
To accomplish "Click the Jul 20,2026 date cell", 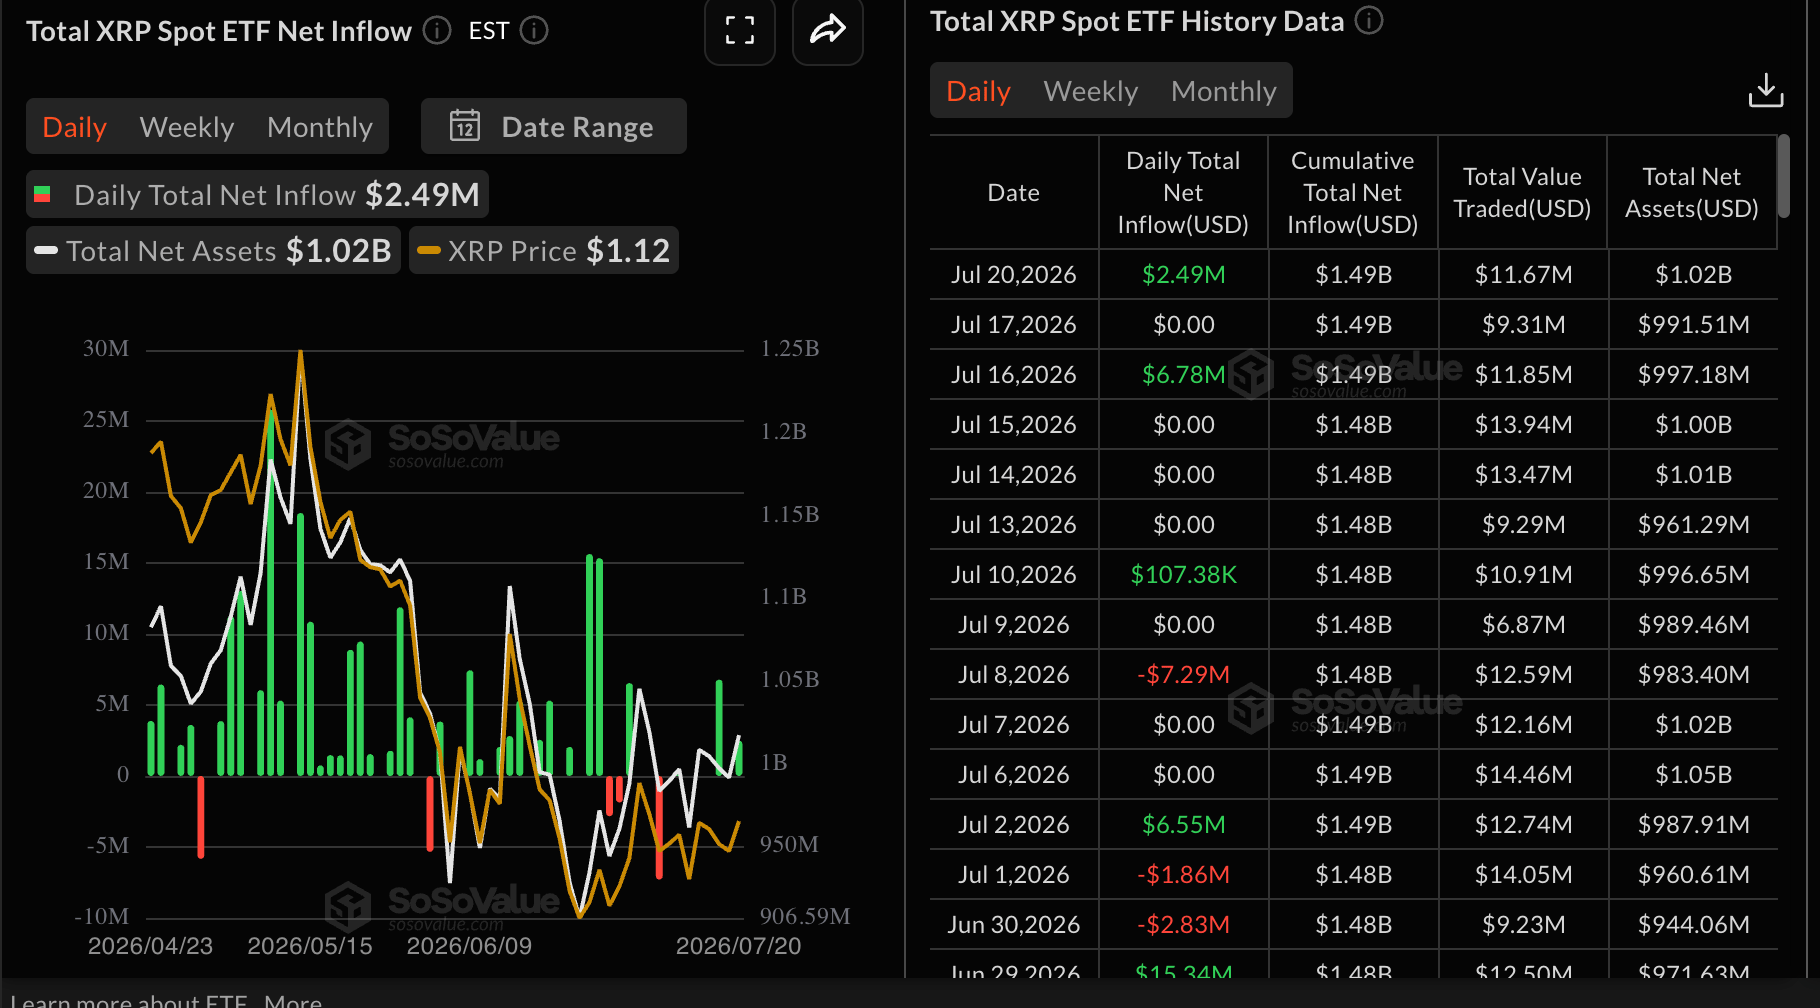I will (x=1014, y=274).
